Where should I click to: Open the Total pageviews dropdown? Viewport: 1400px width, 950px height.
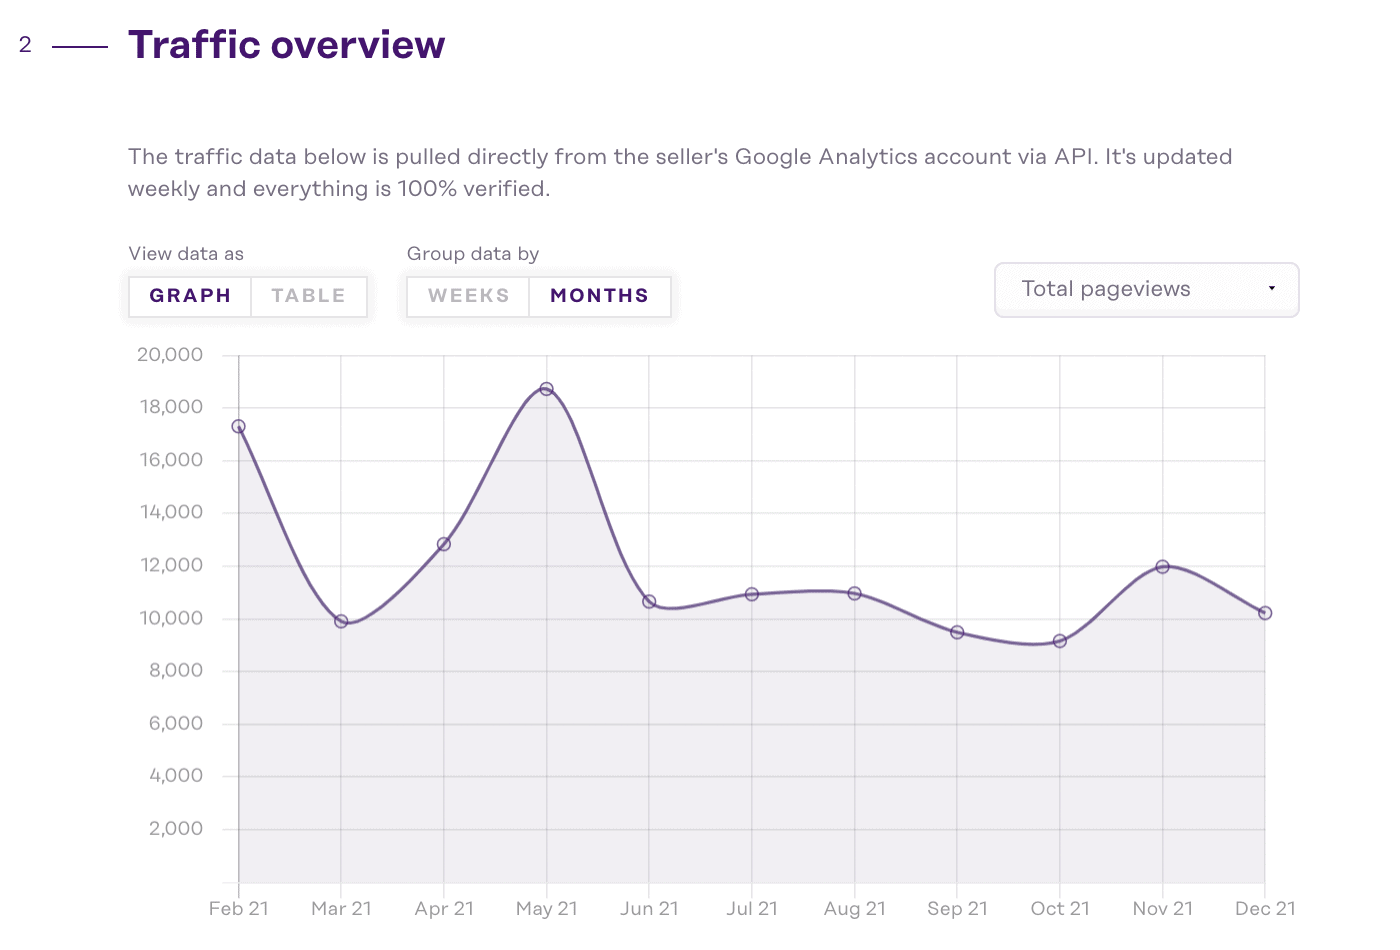[x=1146, y=289]
